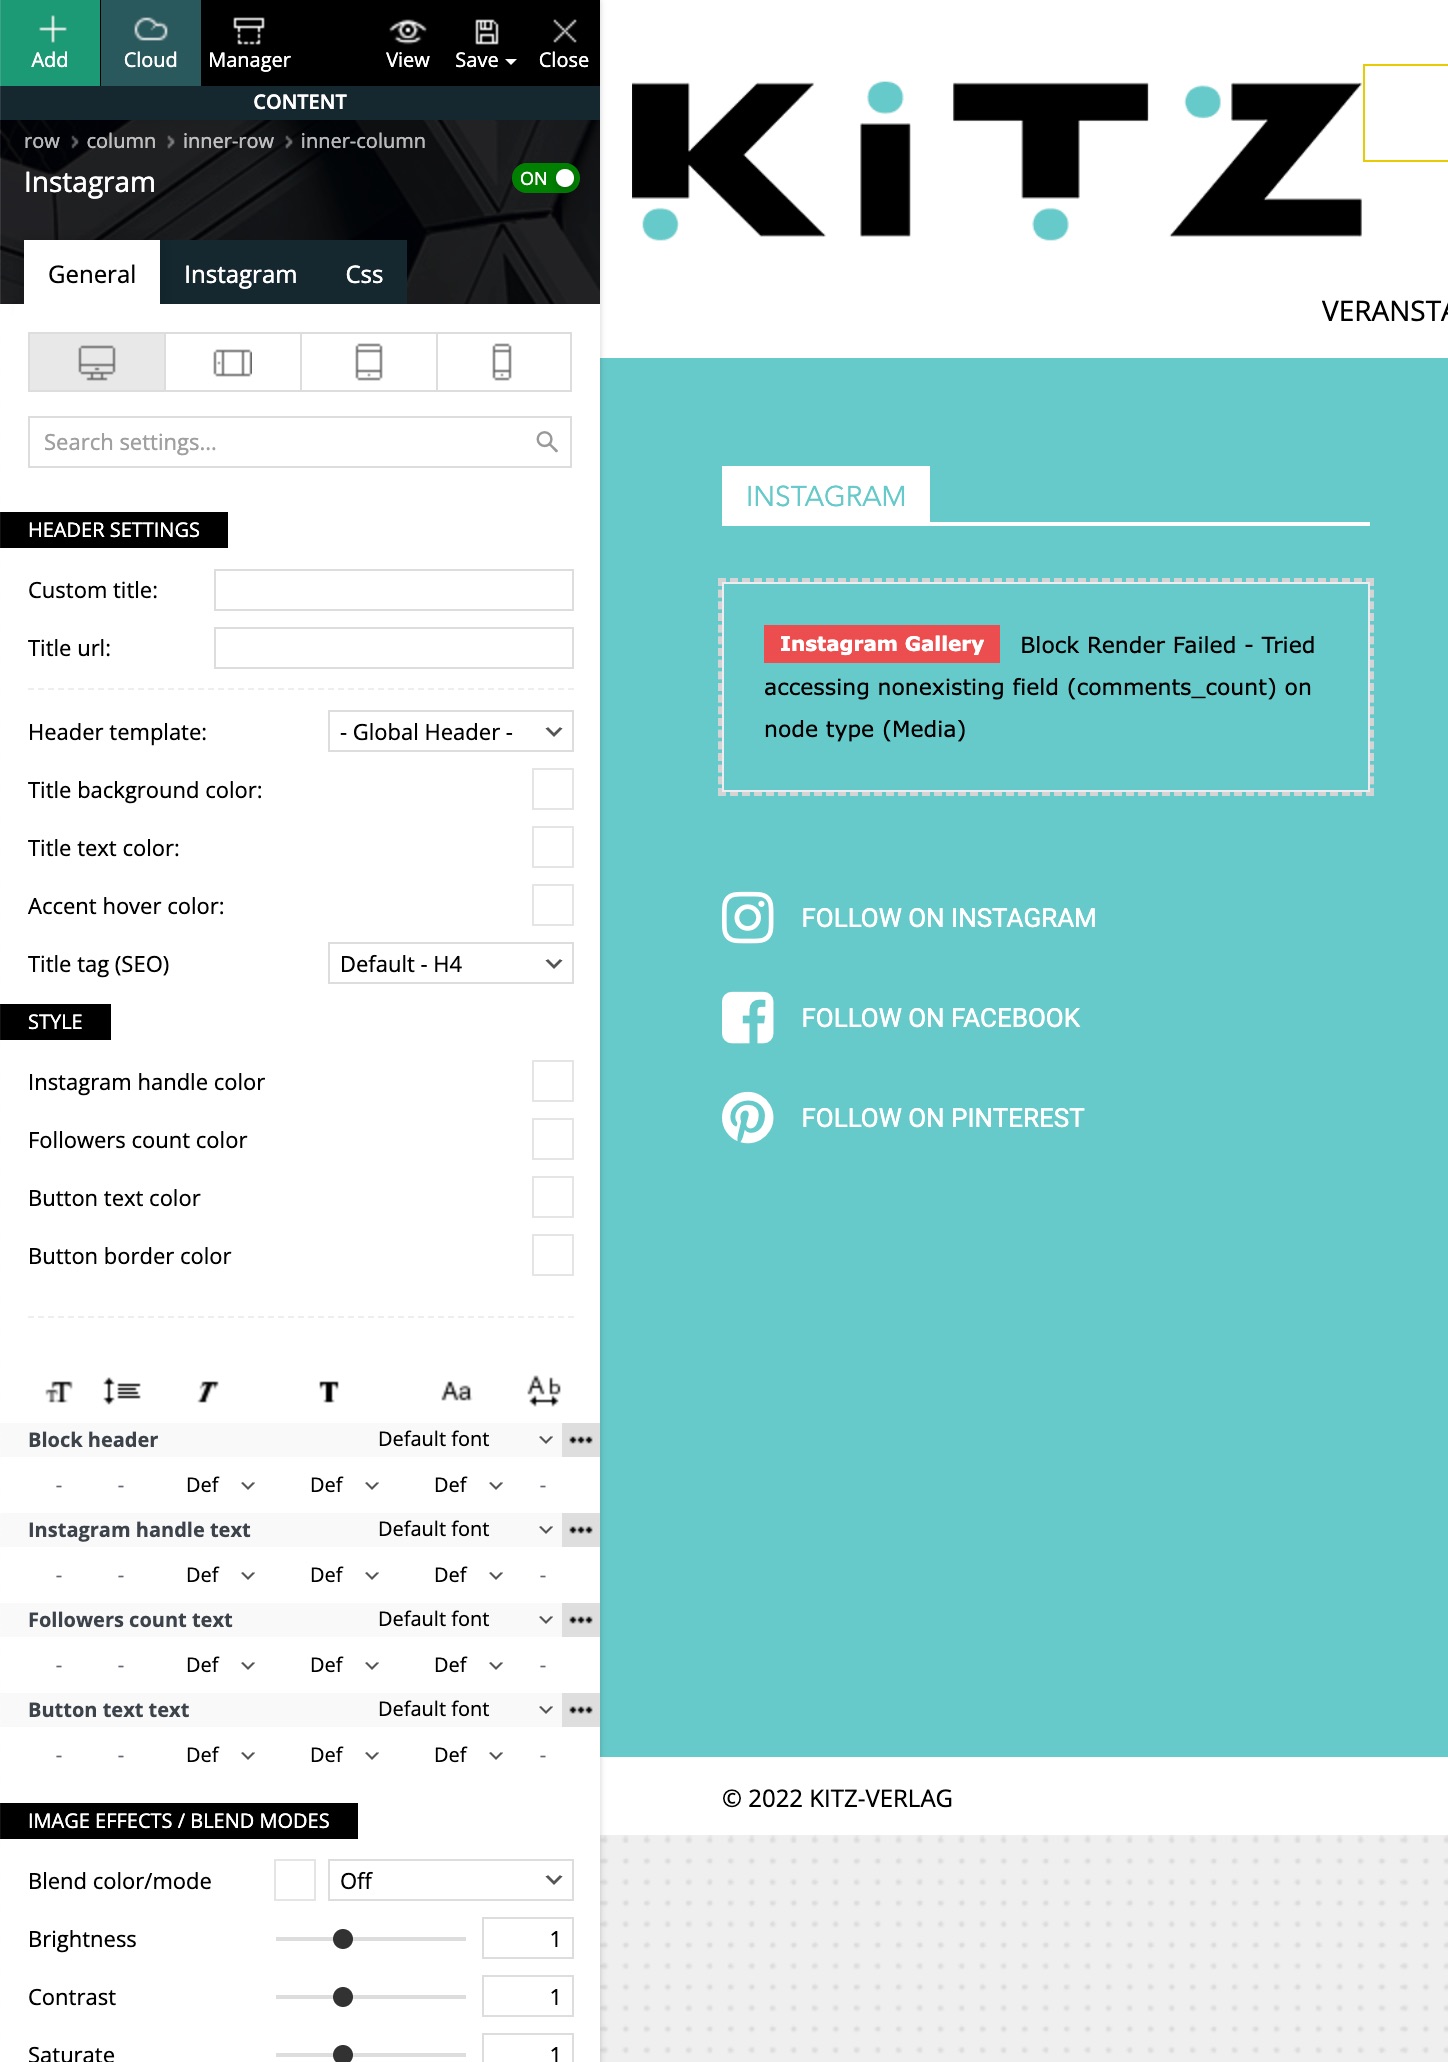
Task: Click Follow on Pinterest link
Action: pyautogui.click(x=942, y=1118)
